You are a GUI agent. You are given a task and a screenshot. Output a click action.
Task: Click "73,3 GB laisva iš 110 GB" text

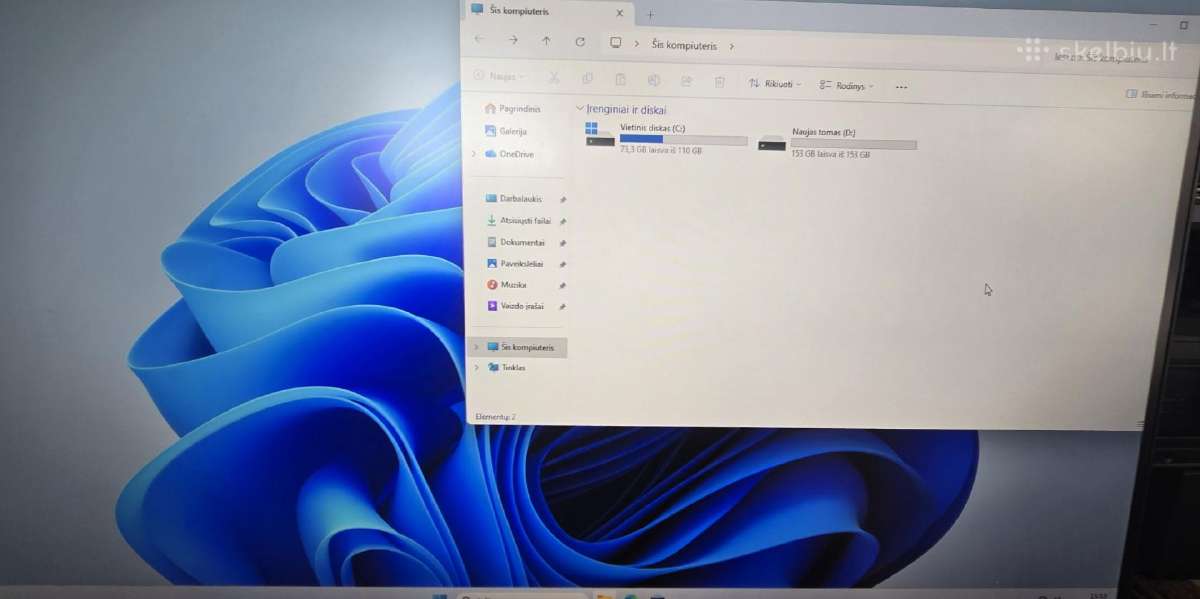661,151
